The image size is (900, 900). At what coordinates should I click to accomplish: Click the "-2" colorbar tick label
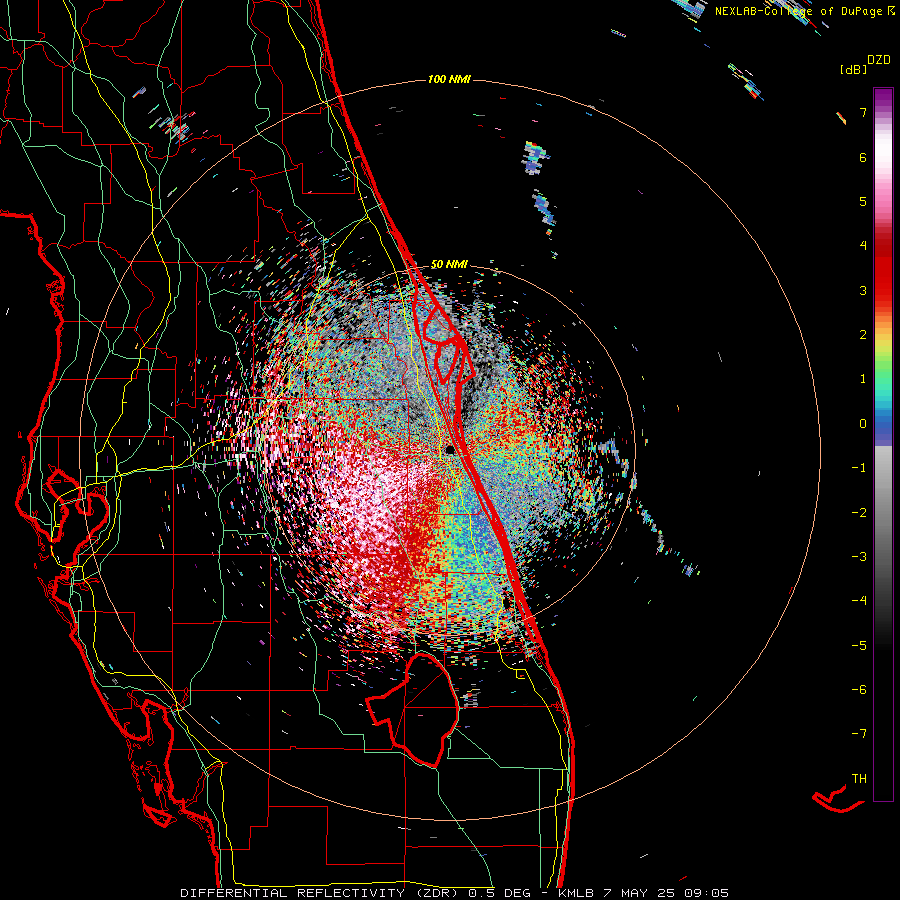point(859,513)
